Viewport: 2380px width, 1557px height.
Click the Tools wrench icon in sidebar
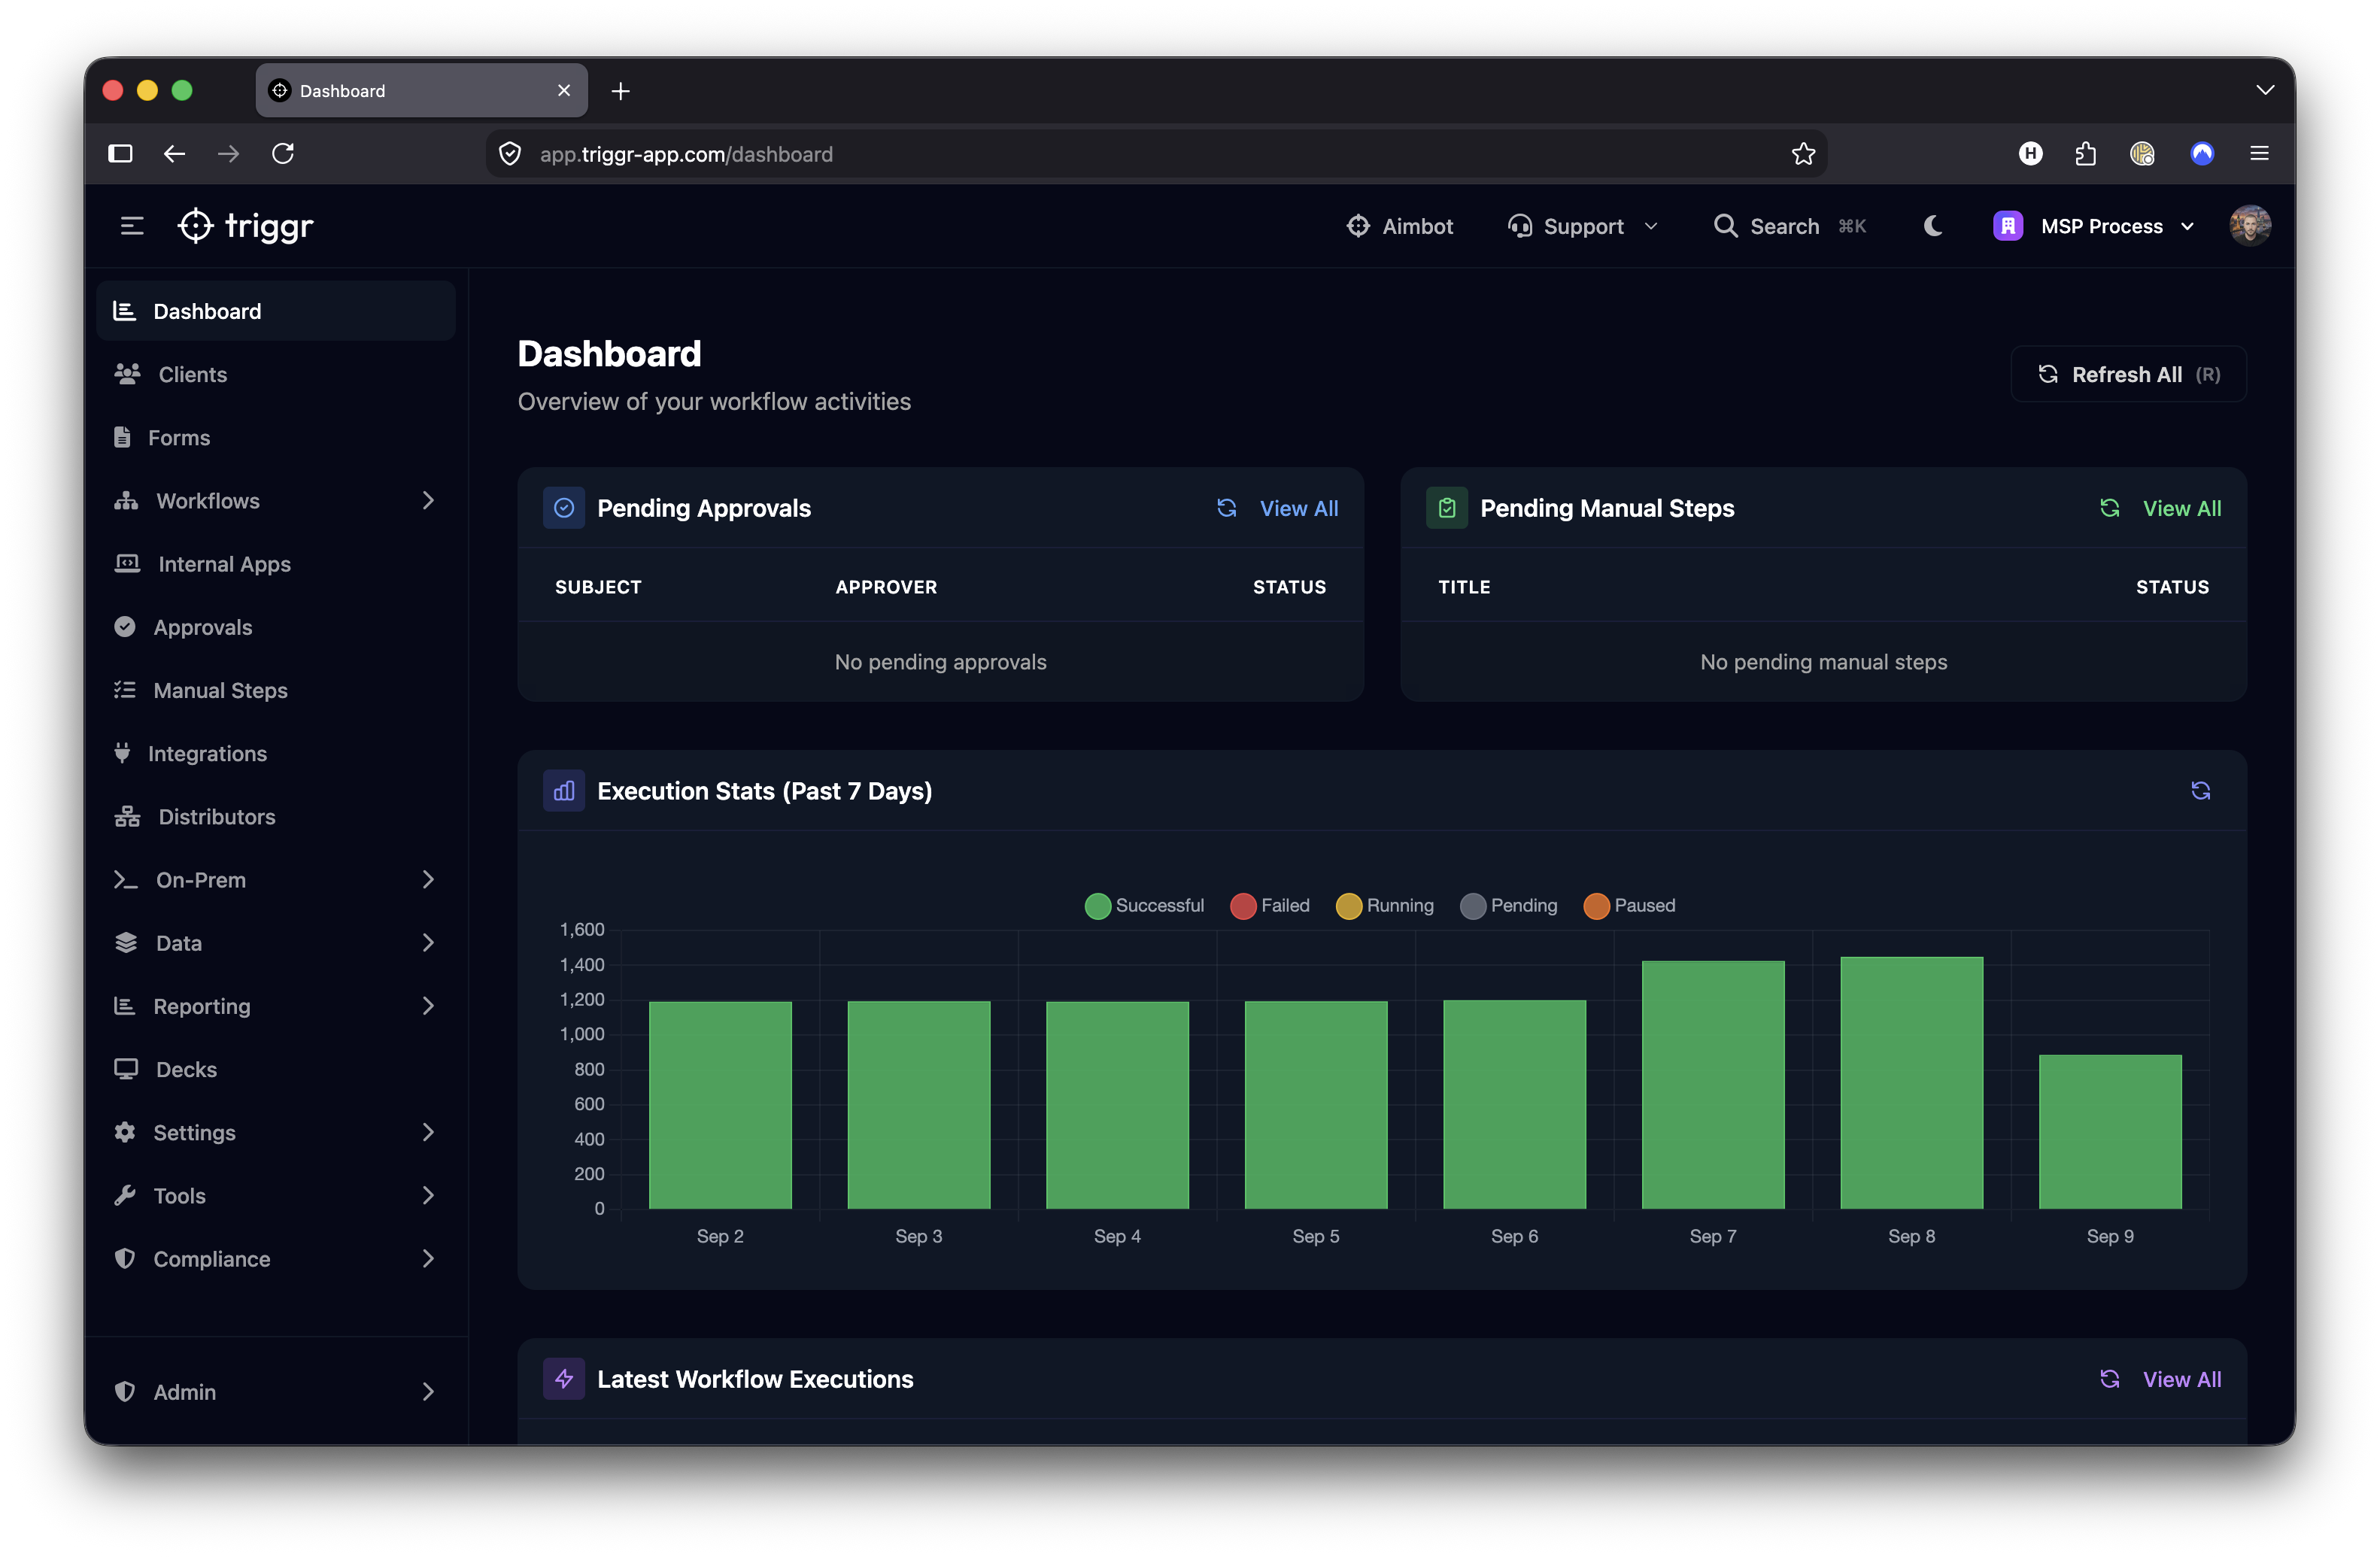pos(124,1195)
